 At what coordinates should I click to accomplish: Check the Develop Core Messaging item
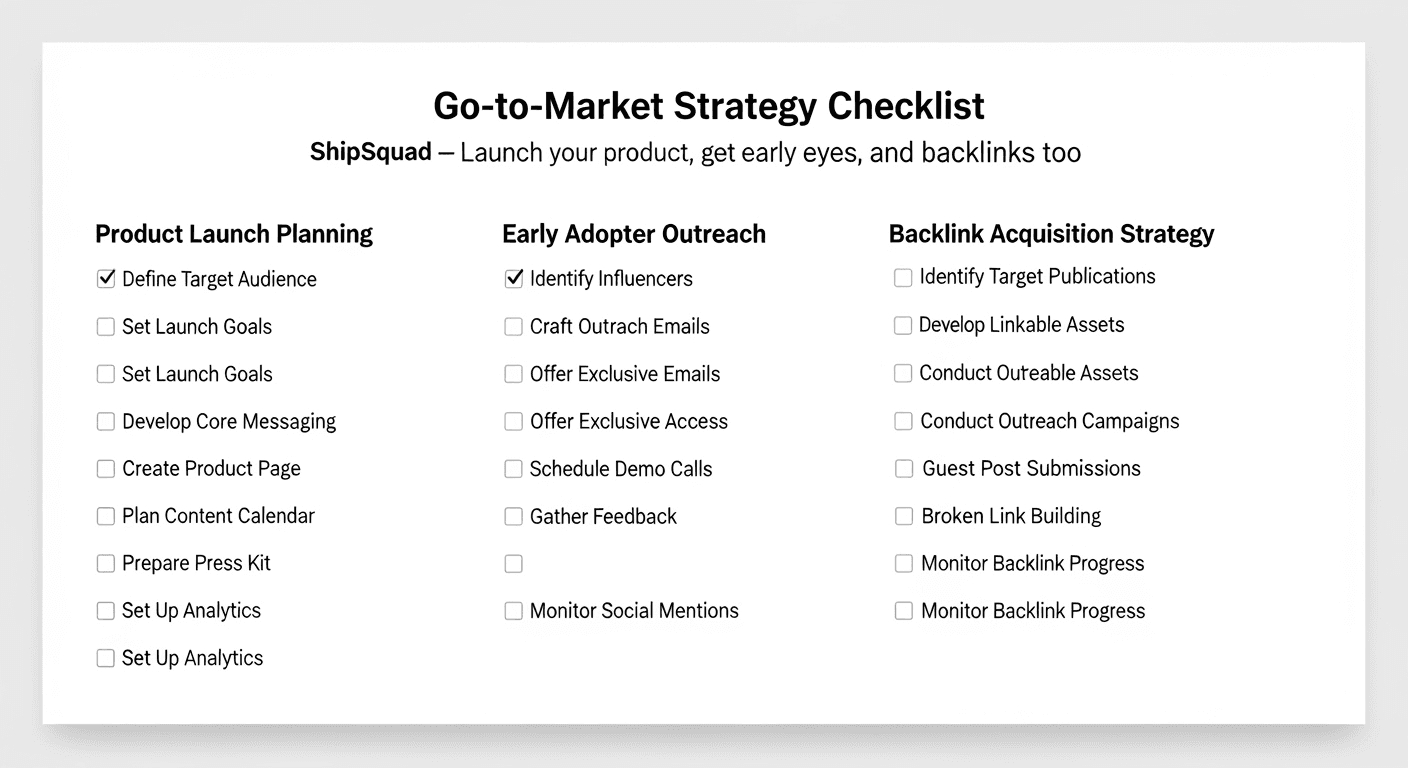[105, 422]
